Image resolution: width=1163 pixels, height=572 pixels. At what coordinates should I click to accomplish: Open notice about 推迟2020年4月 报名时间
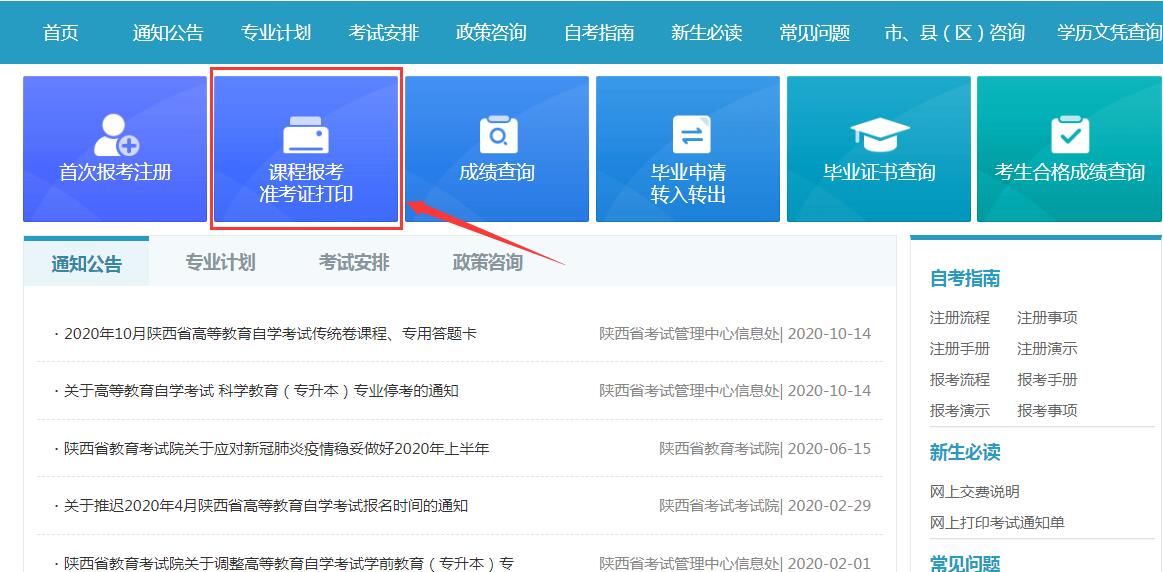[266, 506]
